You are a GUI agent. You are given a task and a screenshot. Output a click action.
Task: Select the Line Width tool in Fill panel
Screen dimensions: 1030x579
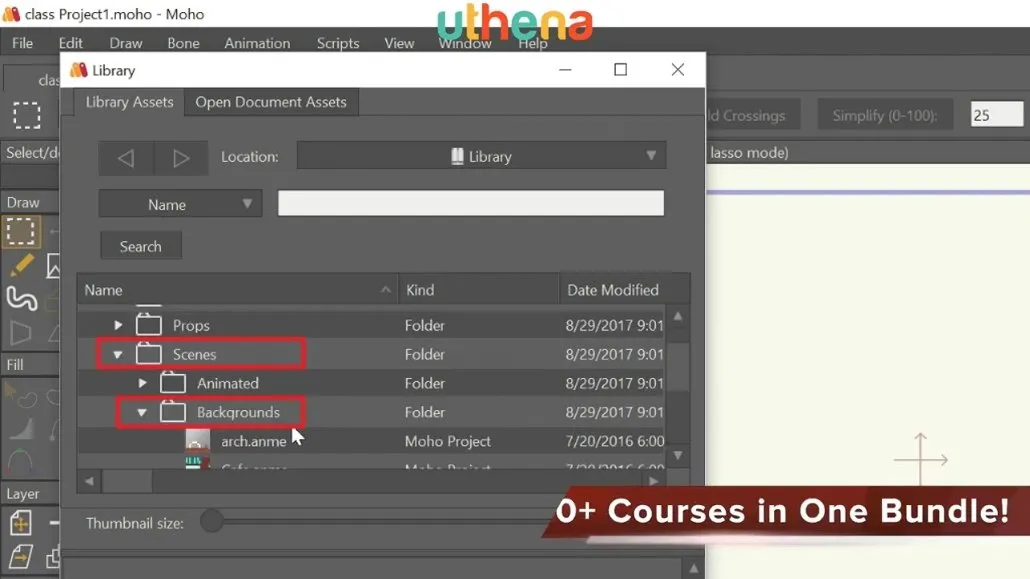click(x=20, y=428)
